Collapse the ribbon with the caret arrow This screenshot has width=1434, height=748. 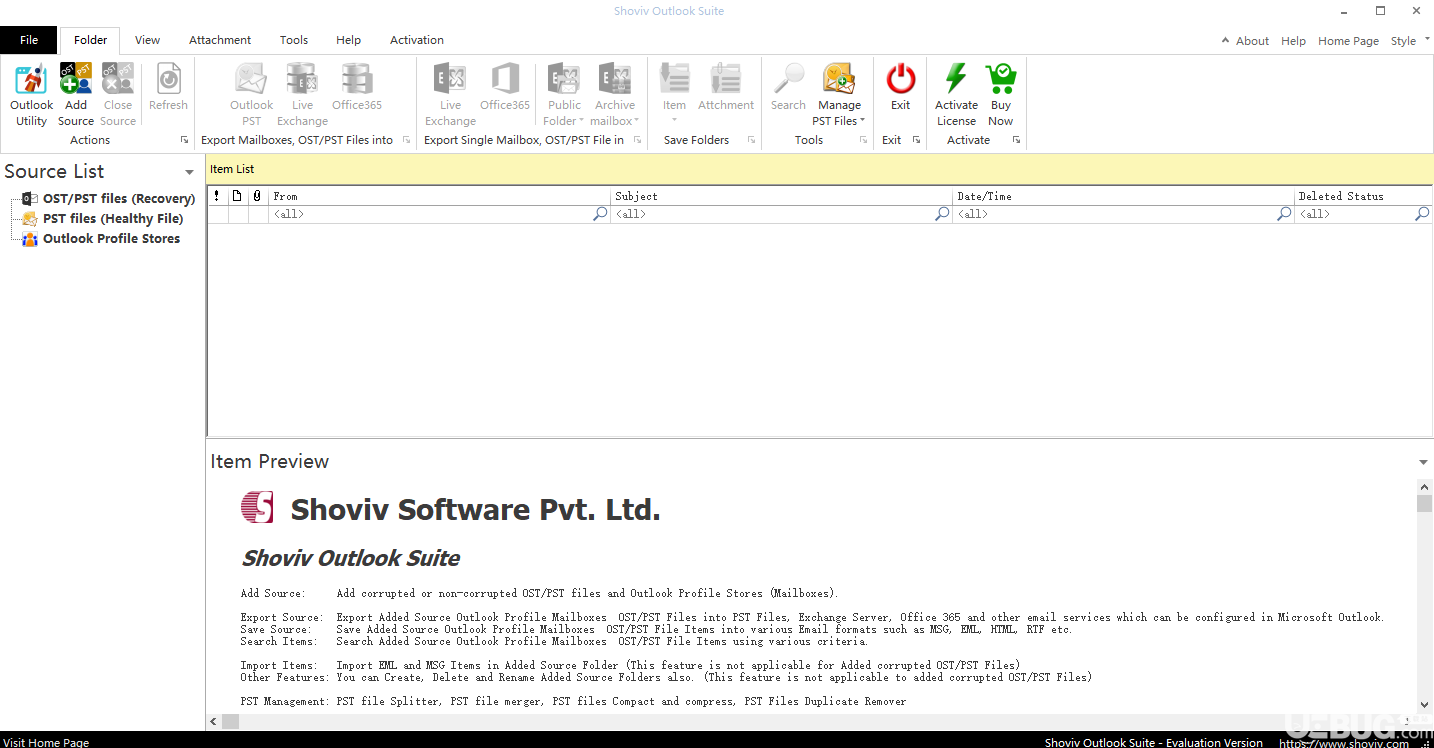coord(1225,41)
